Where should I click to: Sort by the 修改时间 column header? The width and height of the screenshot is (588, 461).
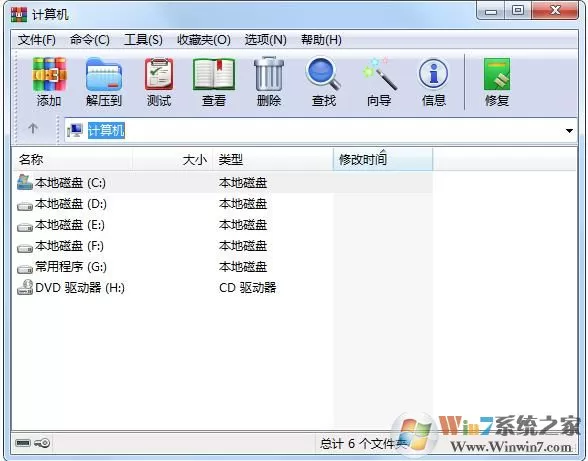click(x=383, y=160)
